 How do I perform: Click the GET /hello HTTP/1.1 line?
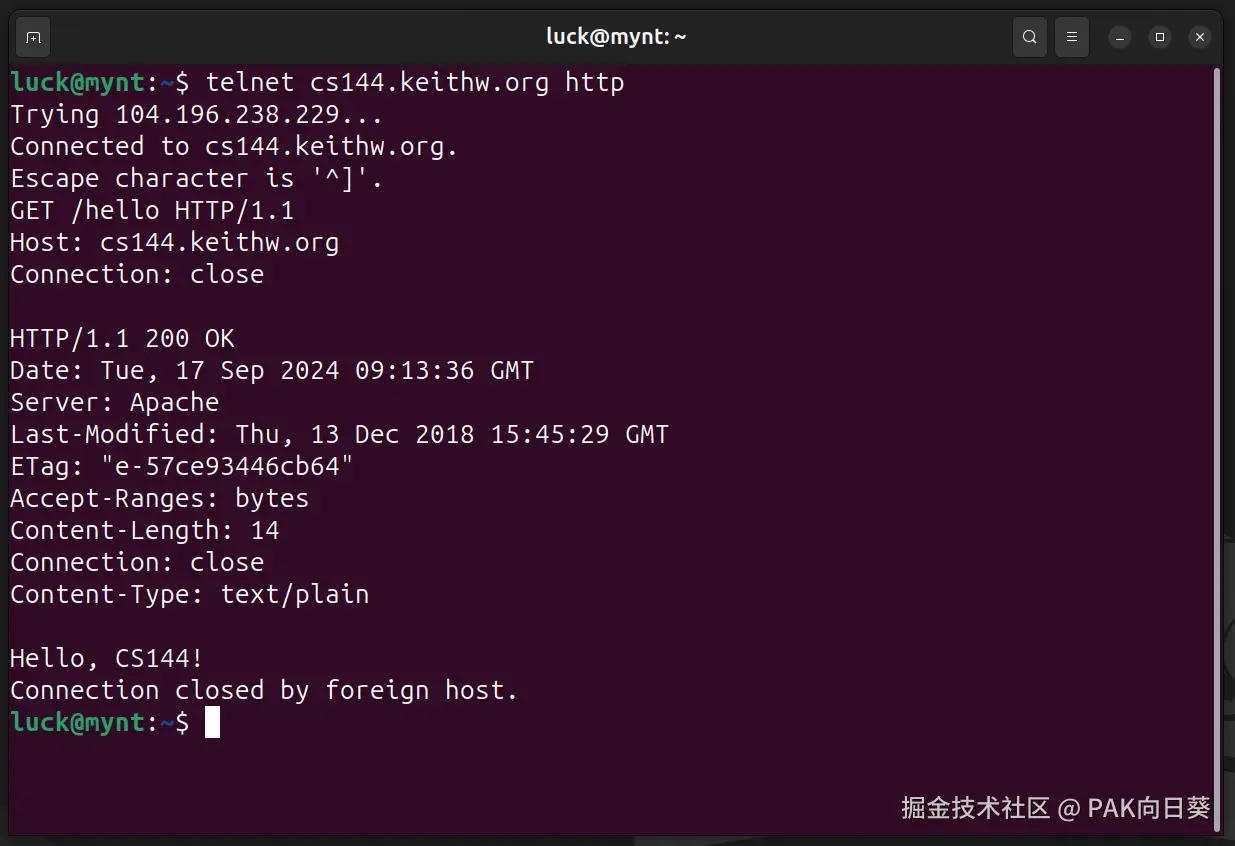pyautogui.click(x=152, y=210)
